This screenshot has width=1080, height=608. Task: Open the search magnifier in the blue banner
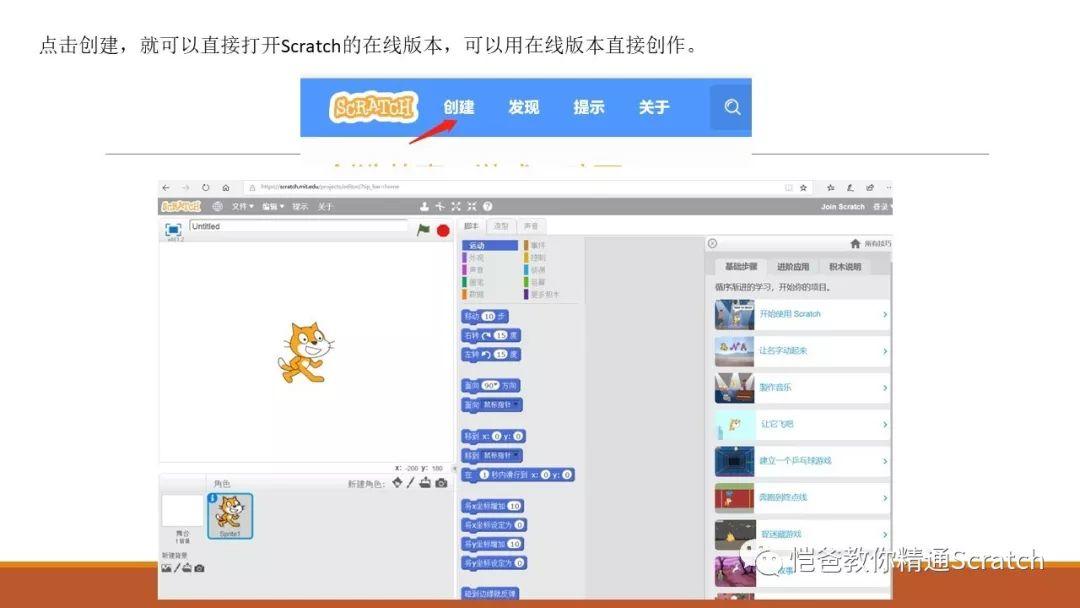pos(732,107)
